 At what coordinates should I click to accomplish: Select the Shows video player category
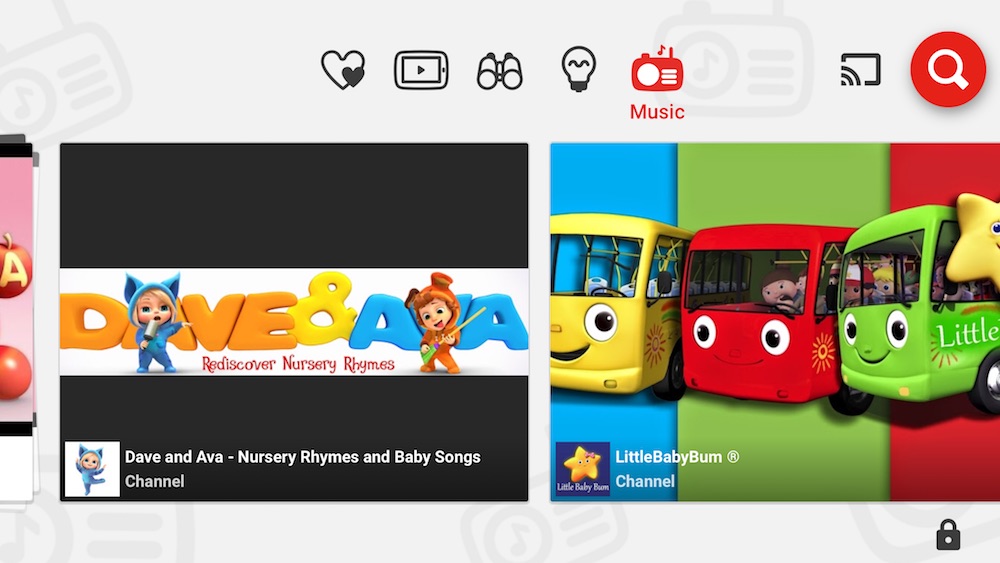coord(421,69)
